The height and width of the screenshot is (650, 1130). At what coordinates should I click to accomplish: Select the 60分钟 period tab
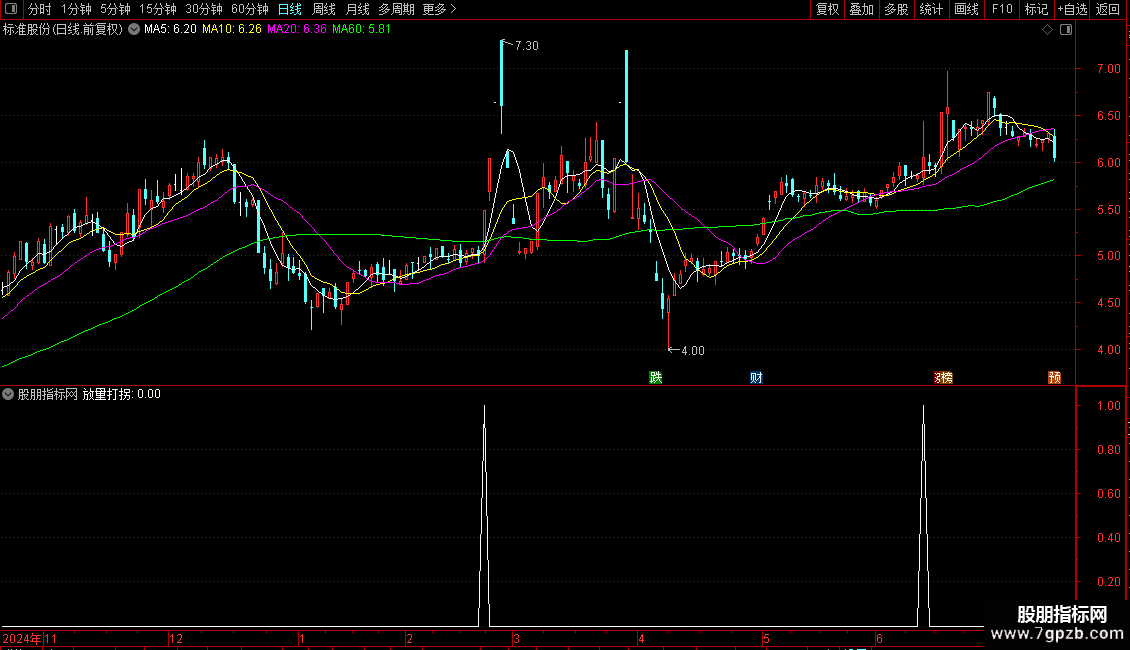(x=249, y=9)
